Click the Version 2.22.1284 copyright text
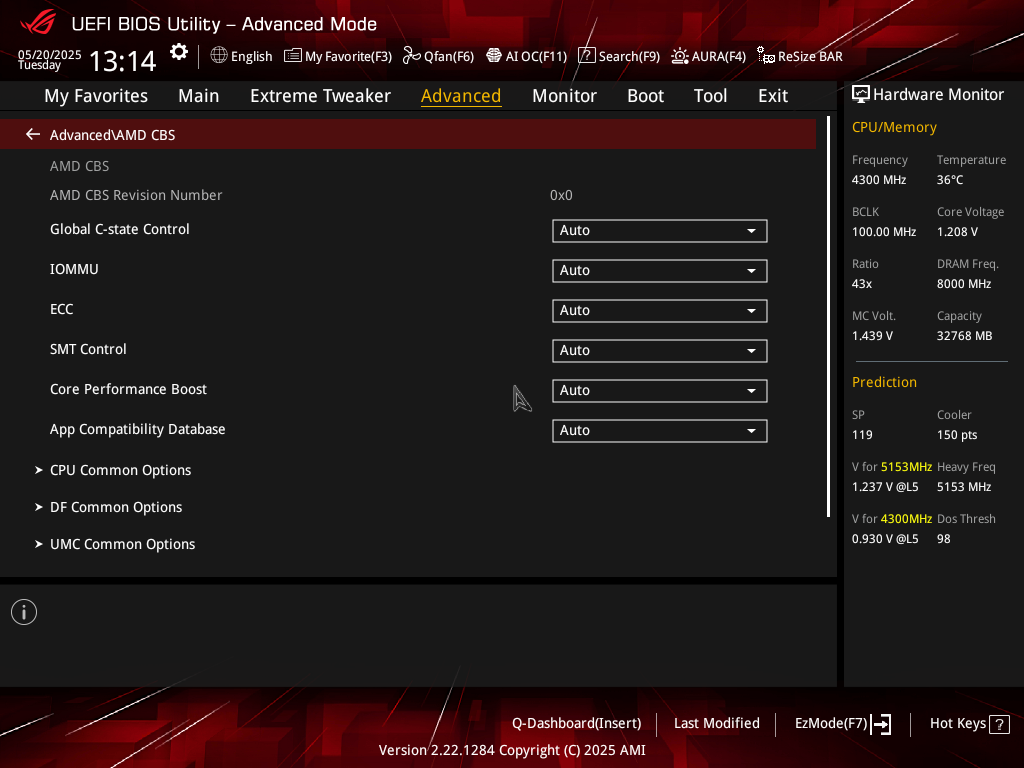Viewport: 1024px width, 768px height. pos(512,750)
